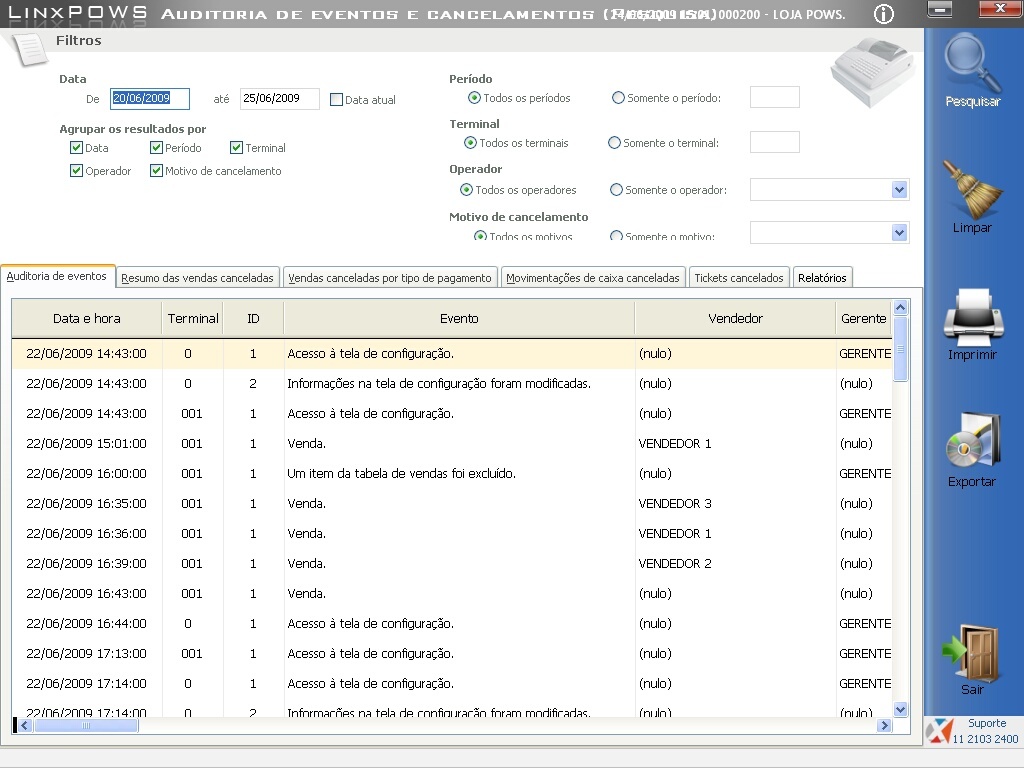Click the Suporte logo icon

click(937, 731)
